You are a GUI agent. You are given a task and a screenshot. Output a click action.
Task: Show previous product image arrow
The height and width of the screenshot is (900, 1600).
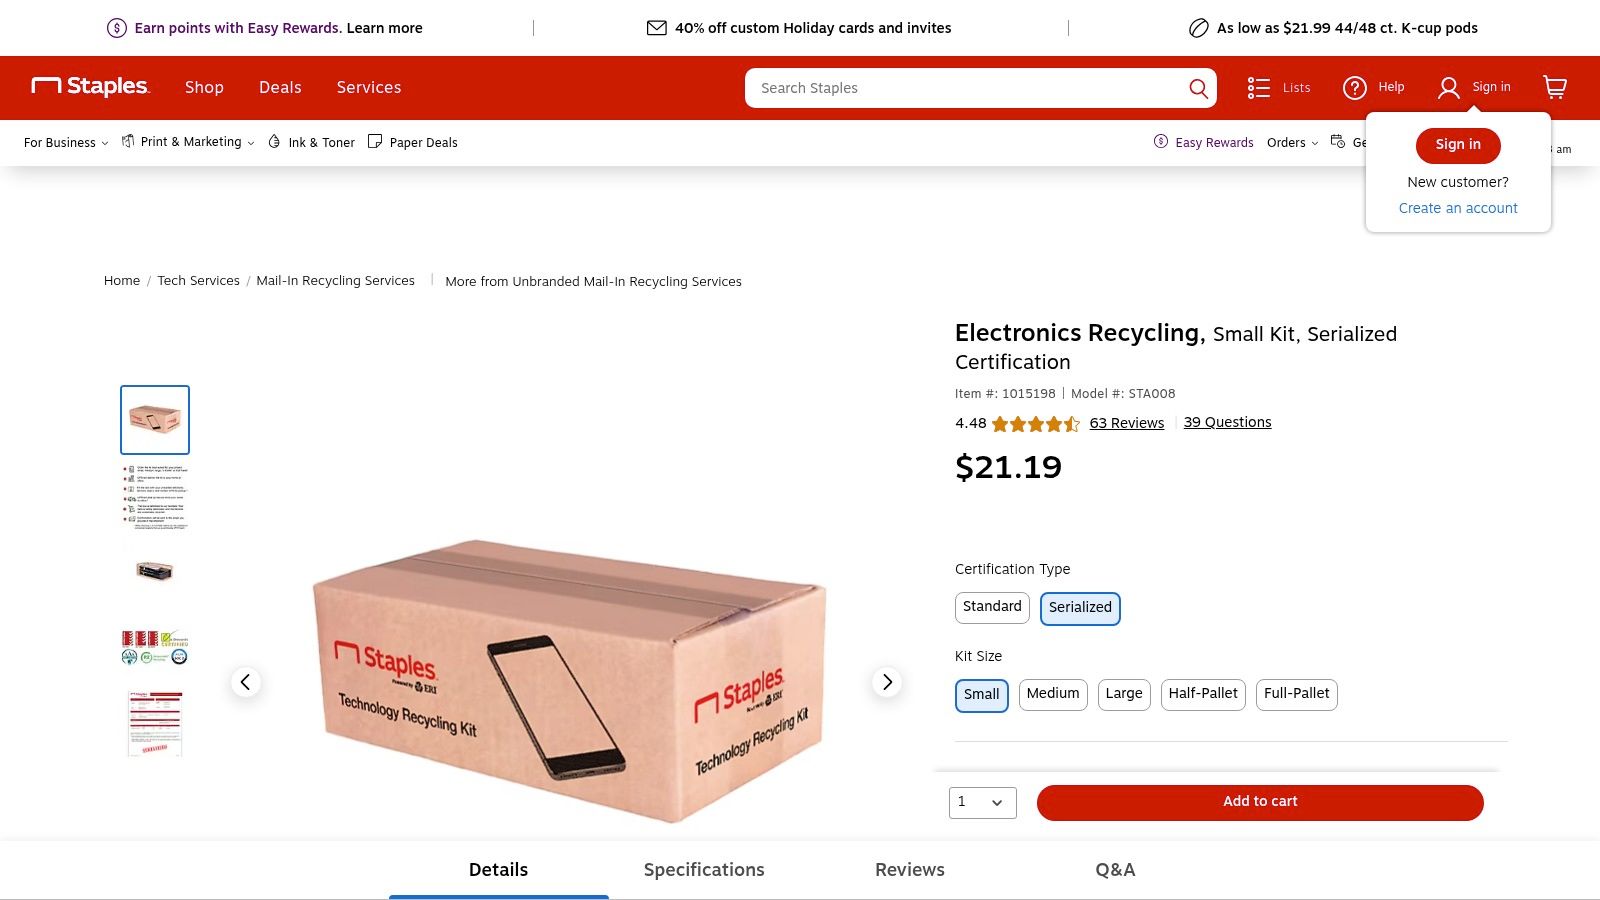(x=246, y=682)
